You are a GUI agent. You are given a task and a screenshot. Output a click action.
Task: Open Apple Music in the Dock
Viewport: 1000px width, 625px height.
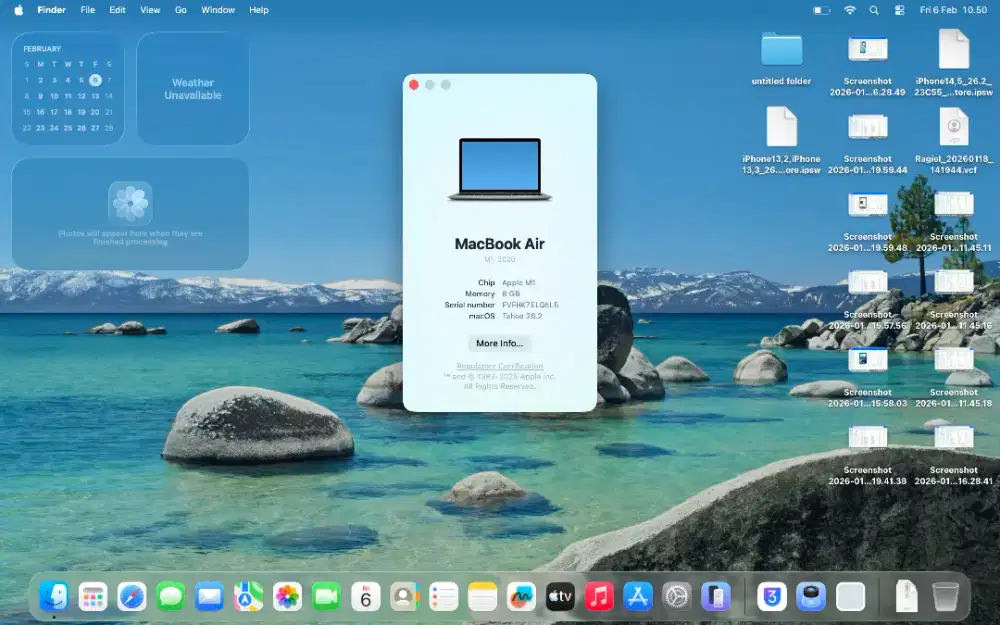tap(598, 597)
